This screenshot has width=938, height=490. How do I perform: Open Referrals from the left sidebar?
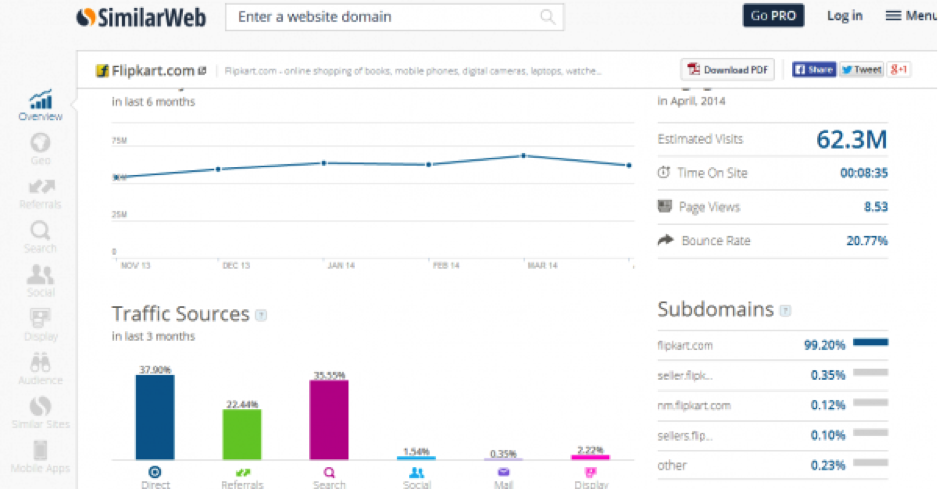pyautogui.click(x=40, y=192)
